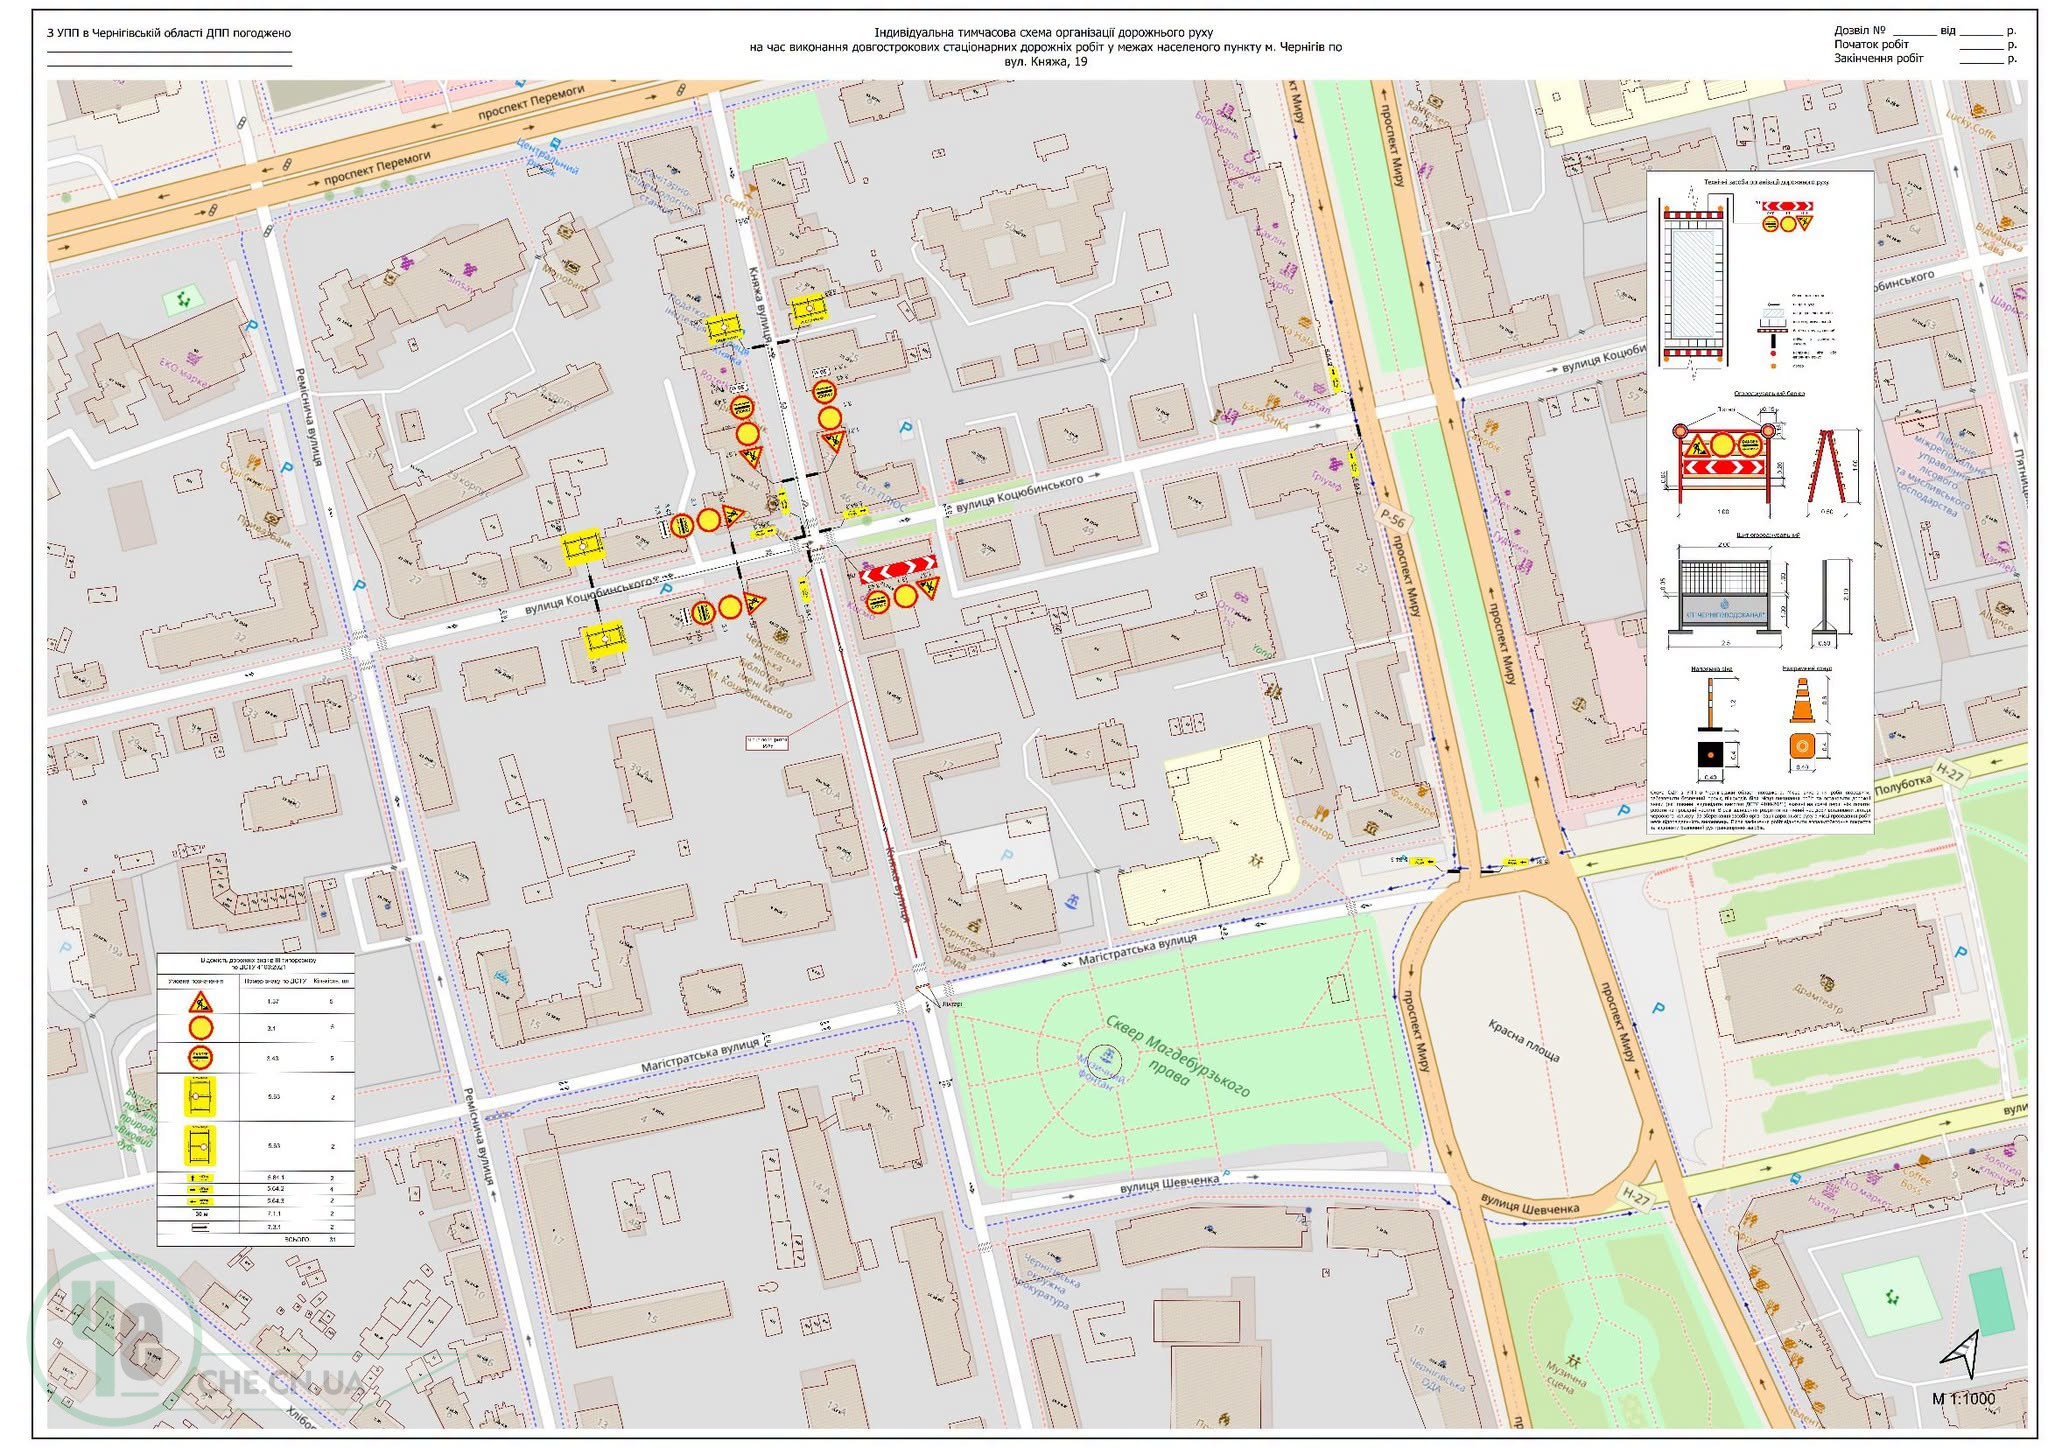Click the 'Сенатор' place label

1313,829
